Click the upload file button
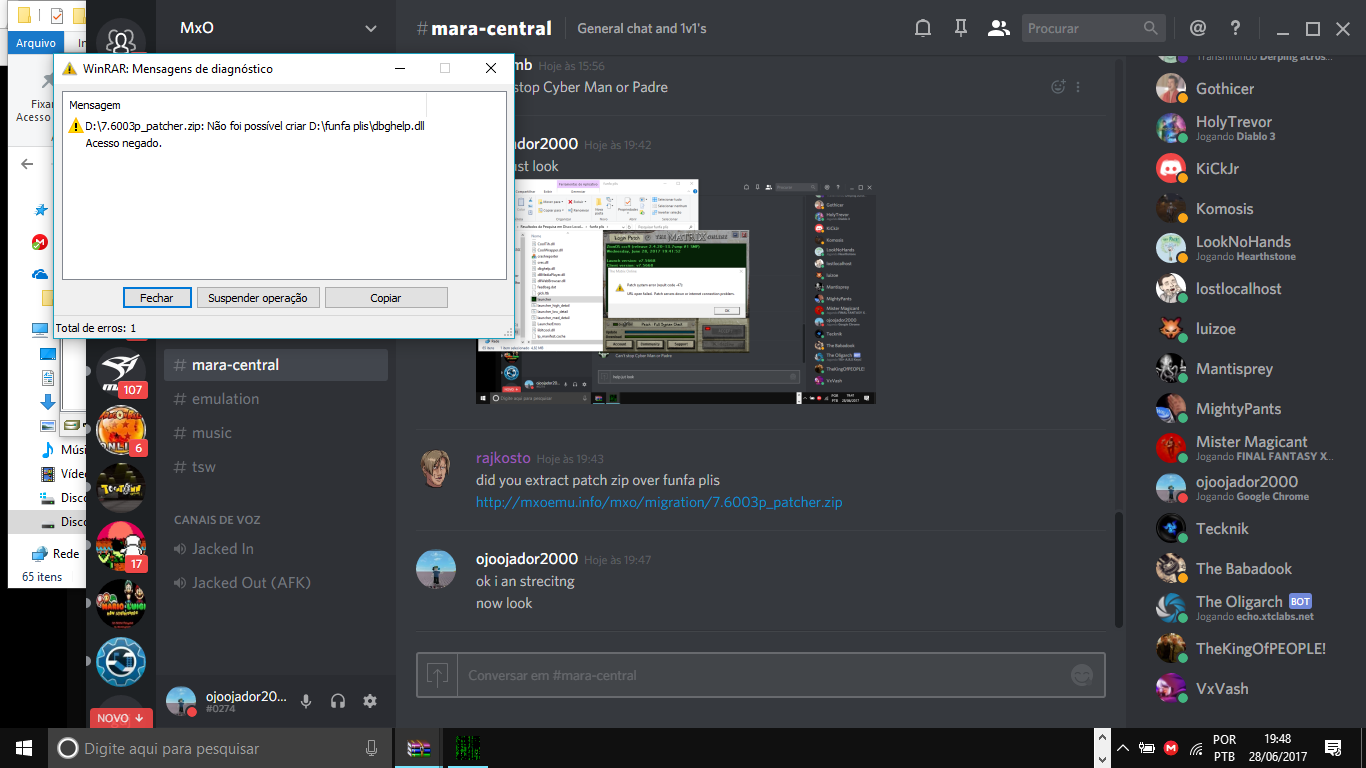This screenshot has width=1366, height=768. click(438, 675)
